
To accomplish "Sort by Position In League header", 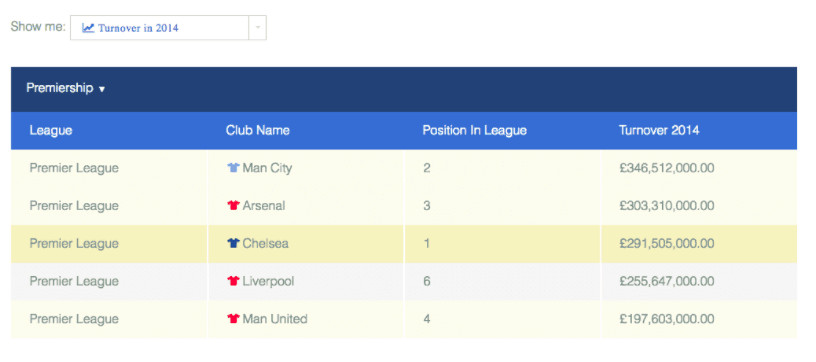I will coord(475,131).
